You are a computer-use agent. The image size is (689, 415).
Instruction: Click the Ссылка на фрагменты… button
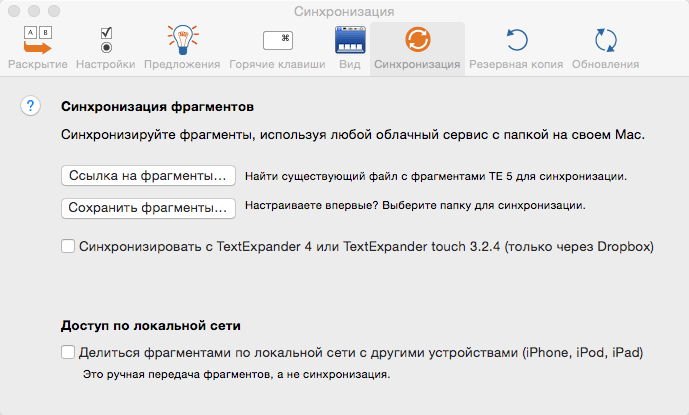148,176
